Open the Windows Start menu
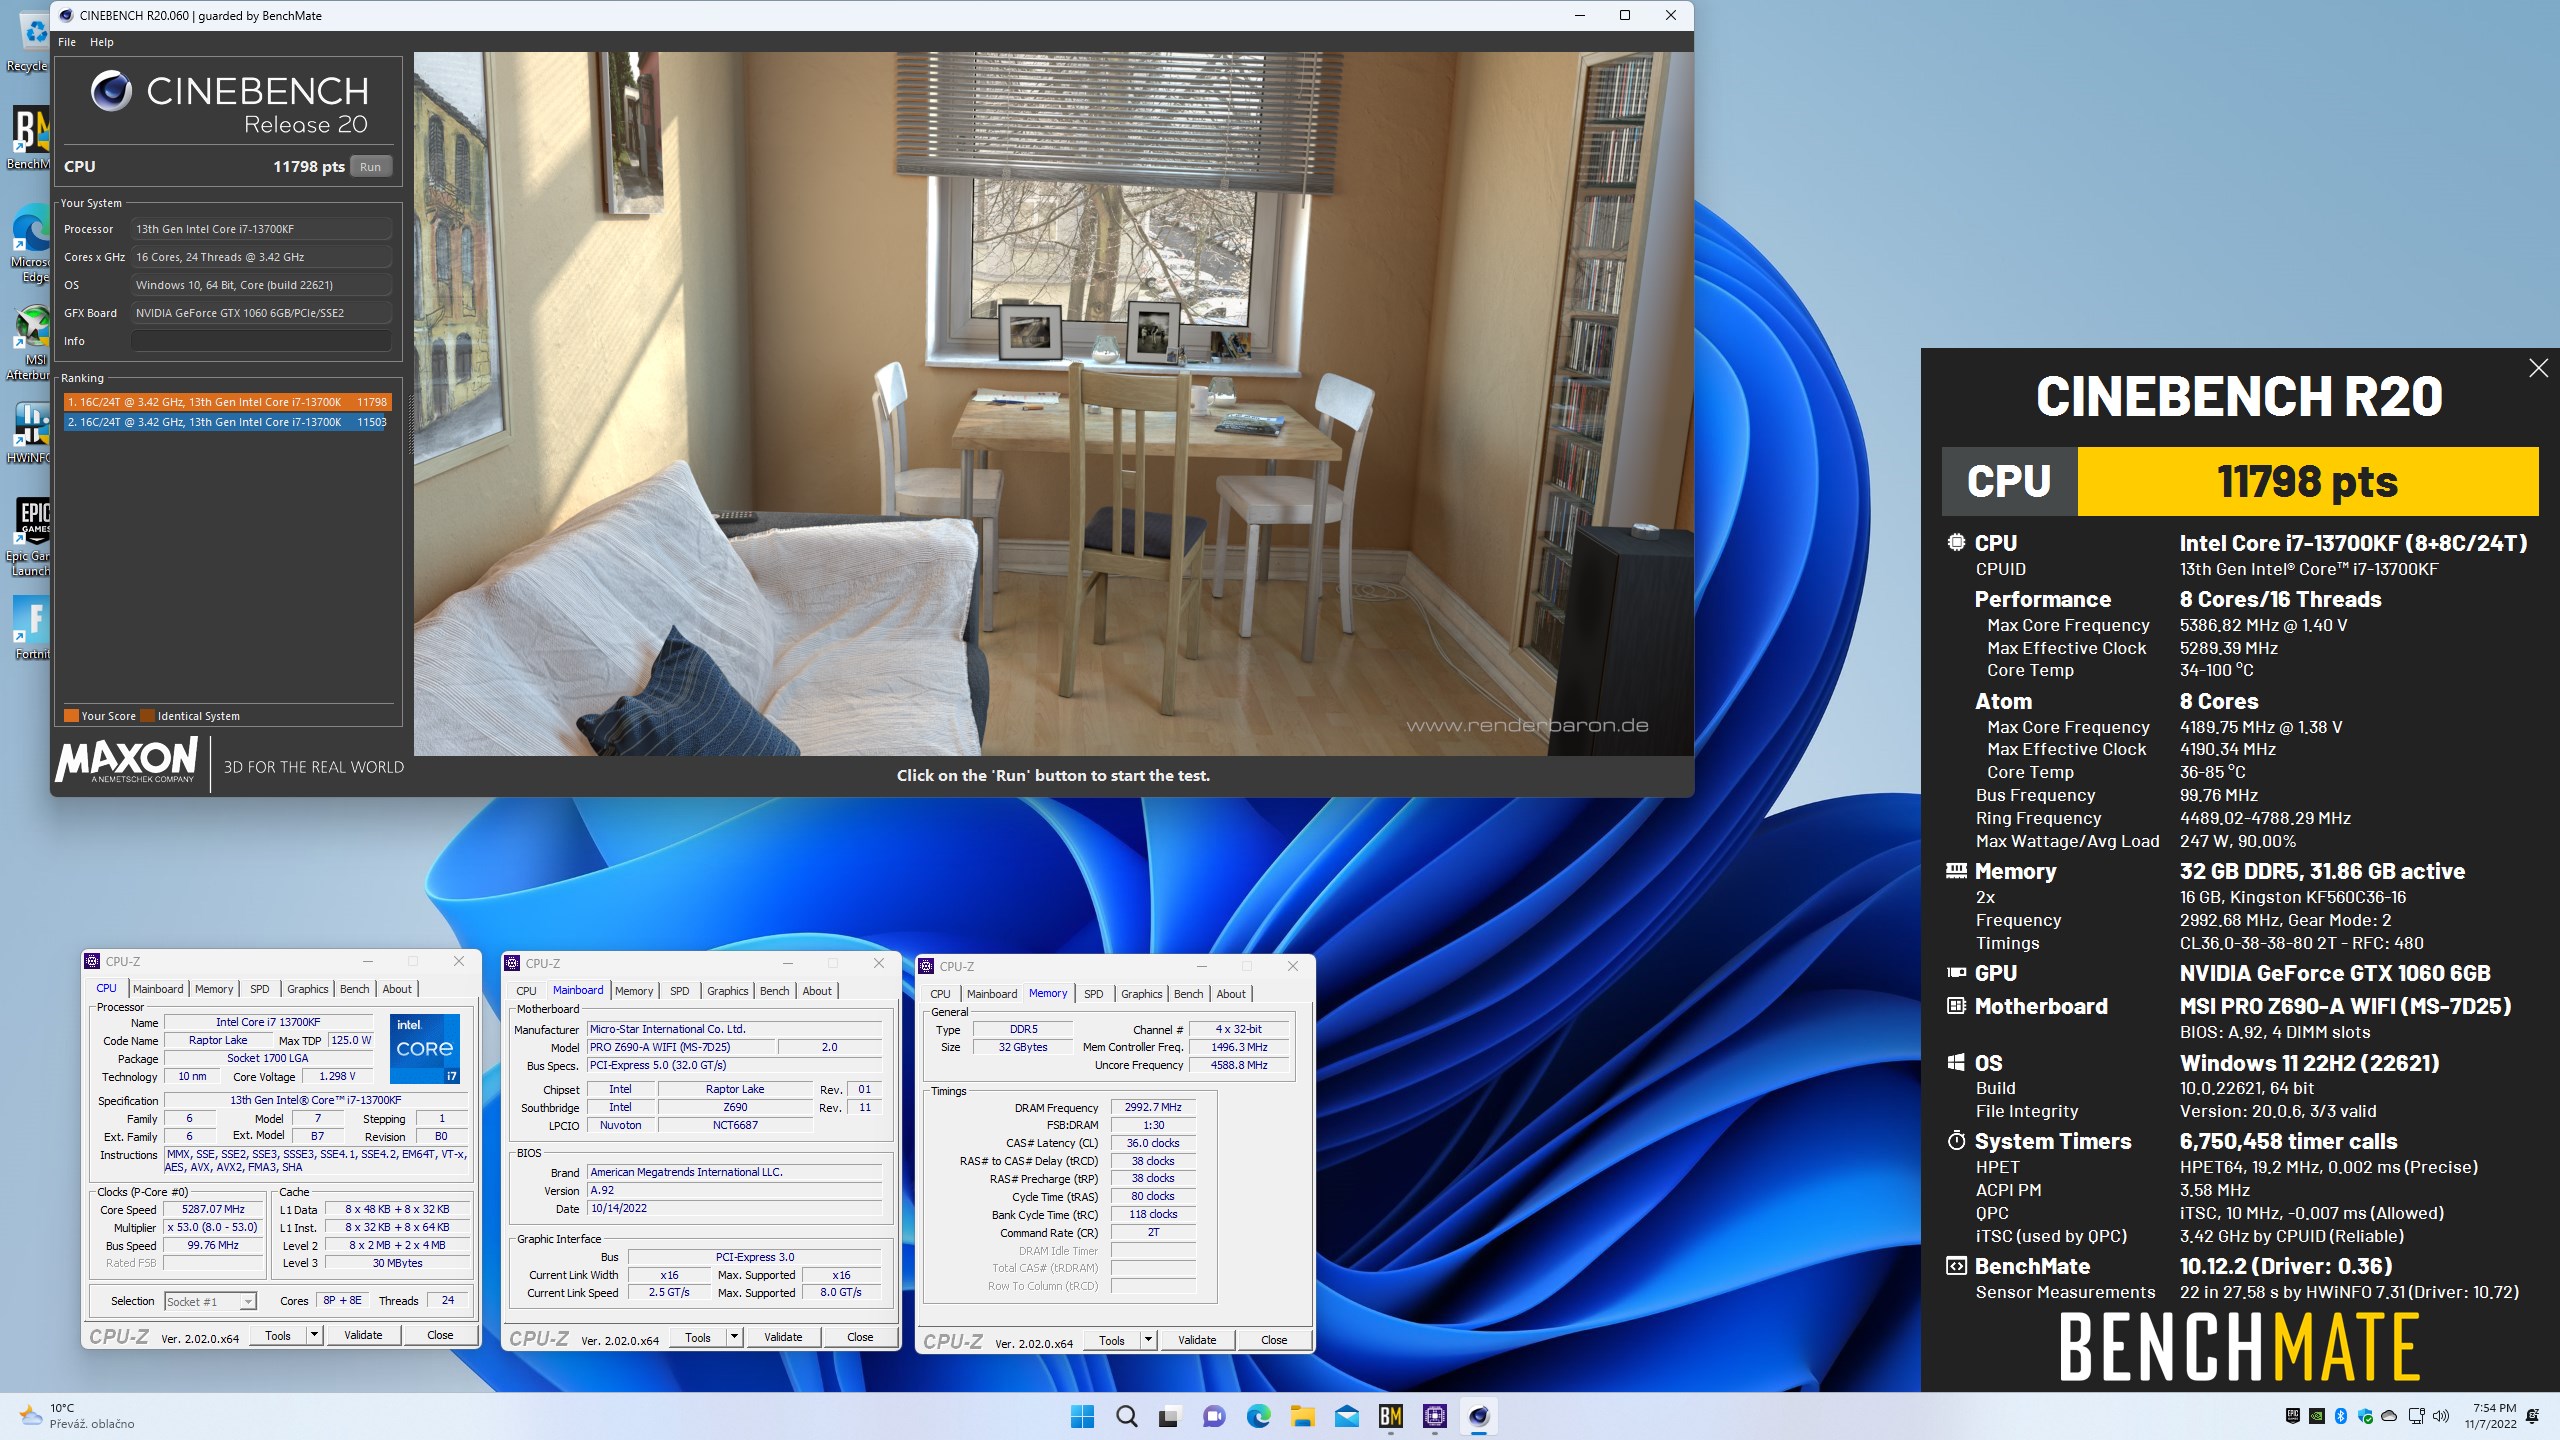The image size is (2560, 1440). coord(1082,1416)
